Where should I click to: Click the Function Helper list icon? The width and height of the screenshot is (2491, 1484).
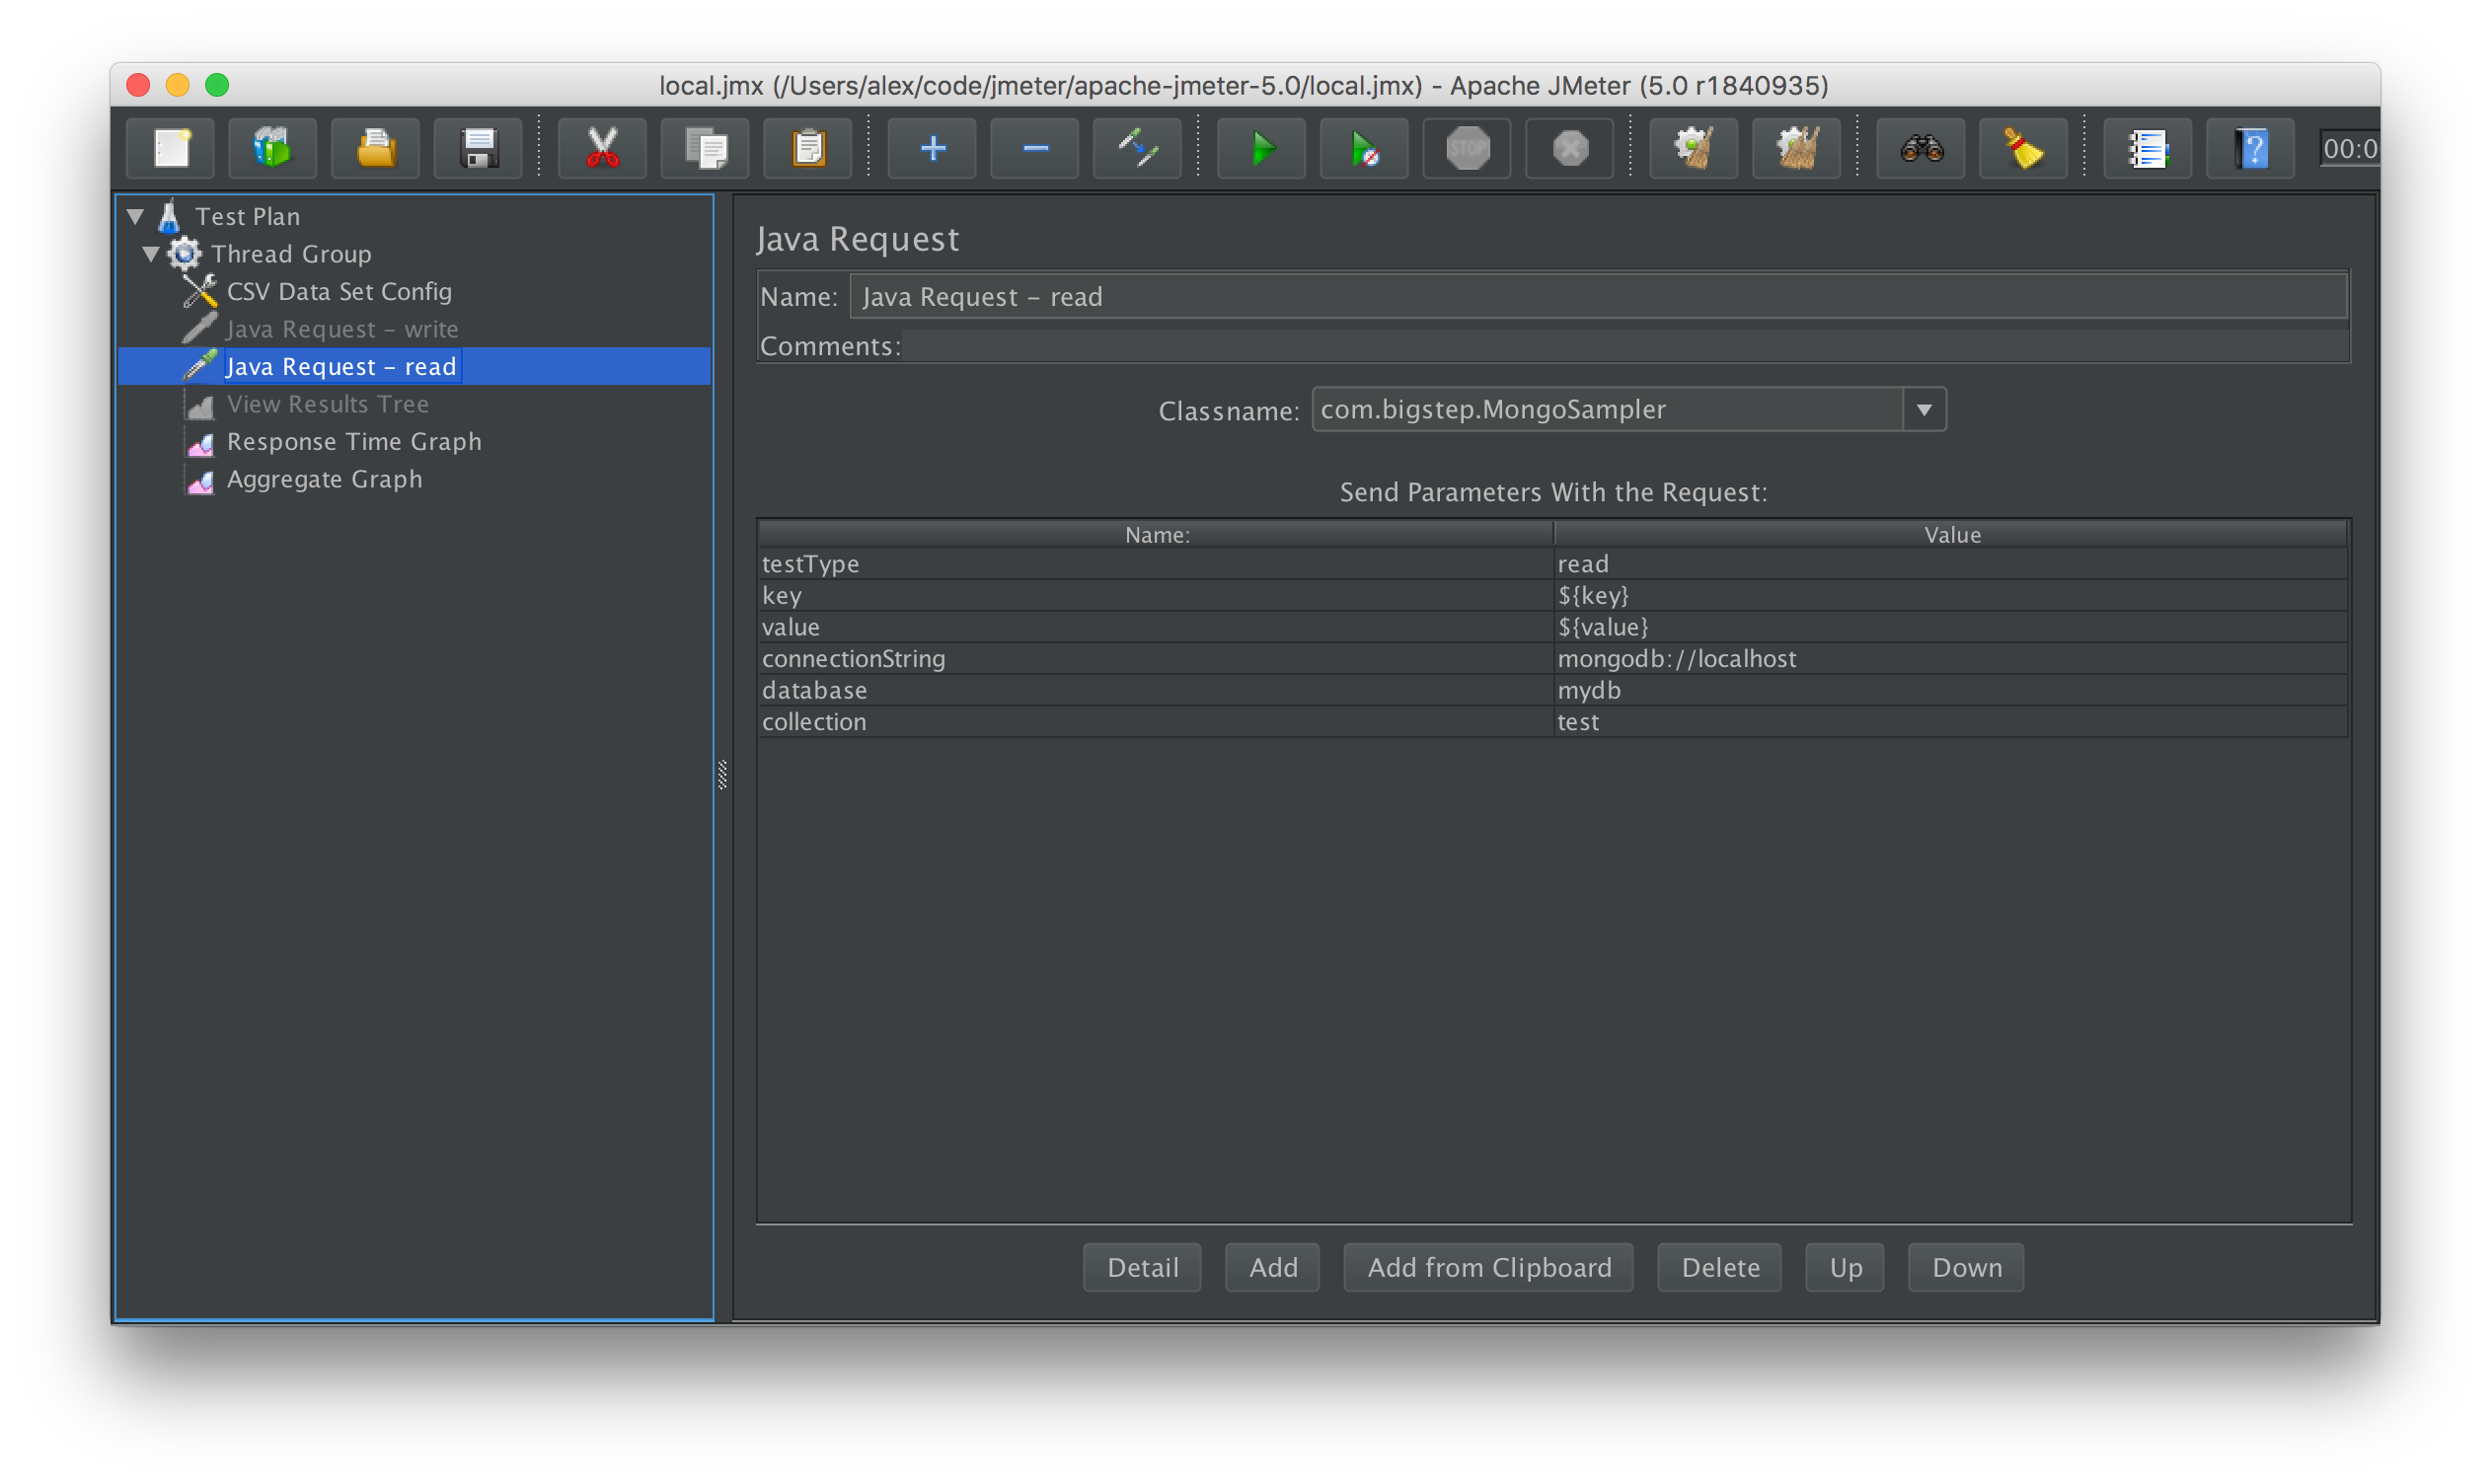point(2147,149)
